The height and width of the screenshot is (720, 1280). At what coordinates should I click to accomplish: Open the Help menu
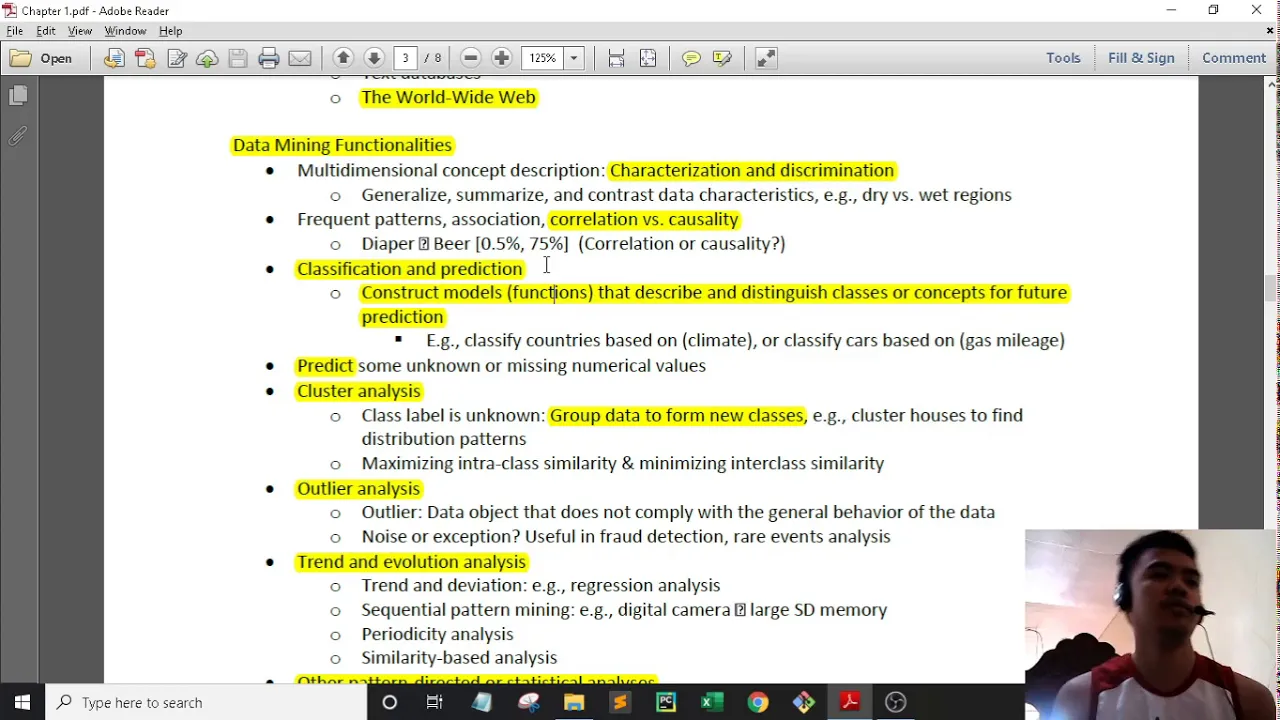171,31
